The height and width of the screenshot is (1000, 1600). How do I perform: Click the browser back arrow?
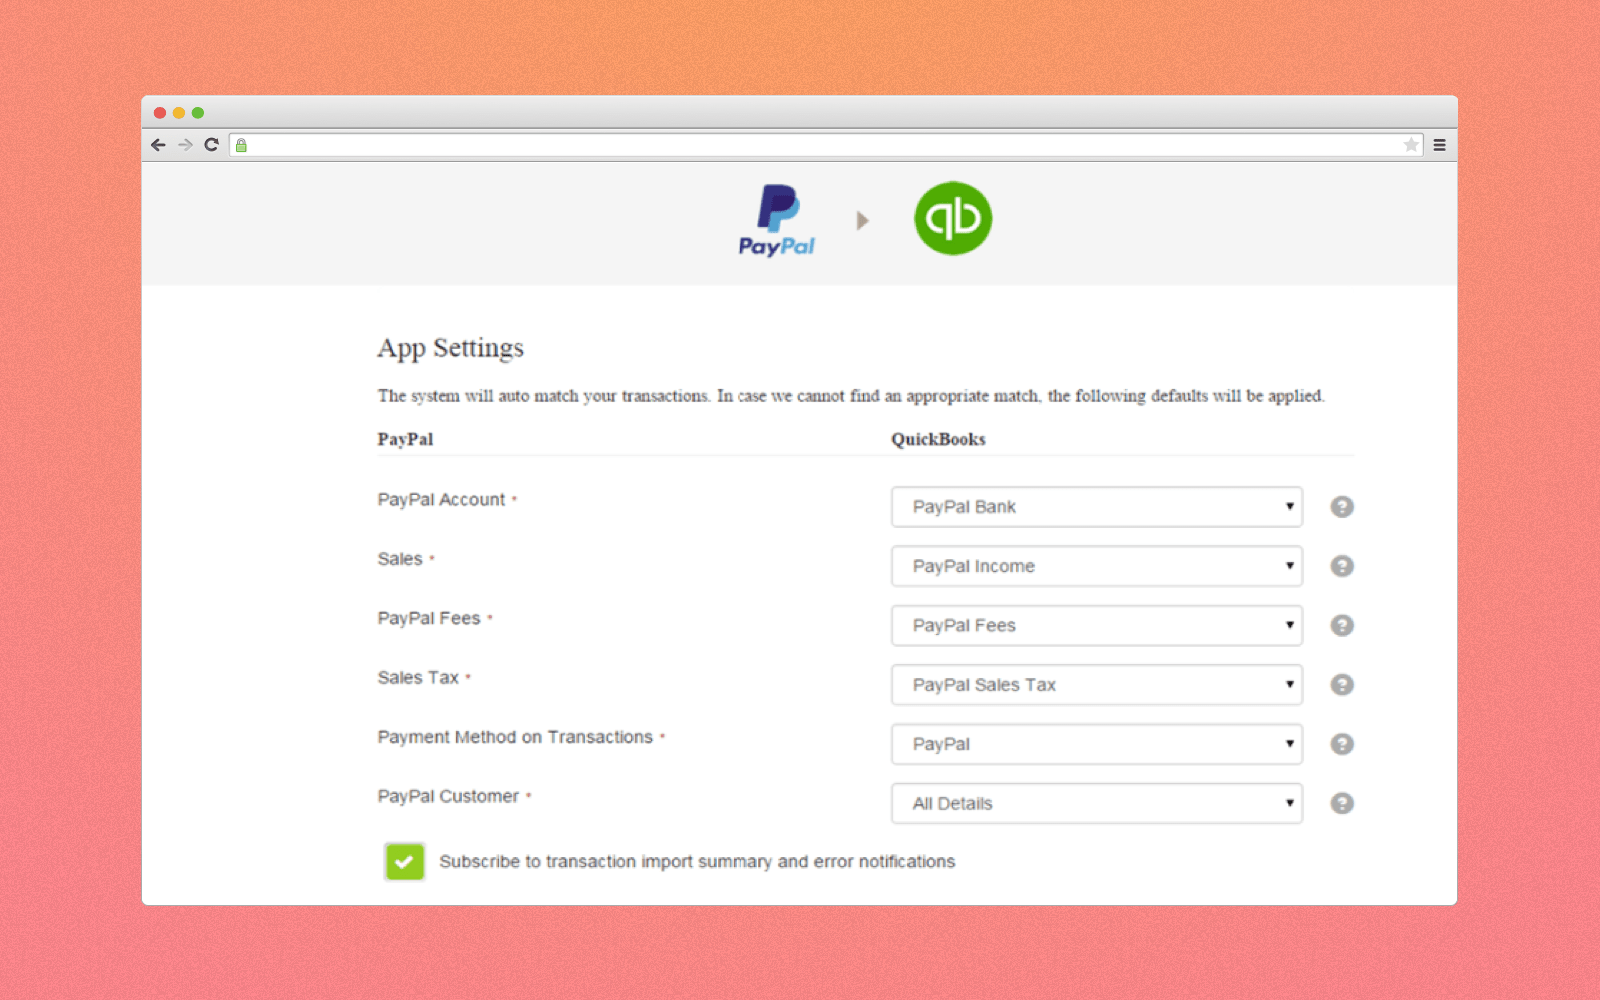158,145
